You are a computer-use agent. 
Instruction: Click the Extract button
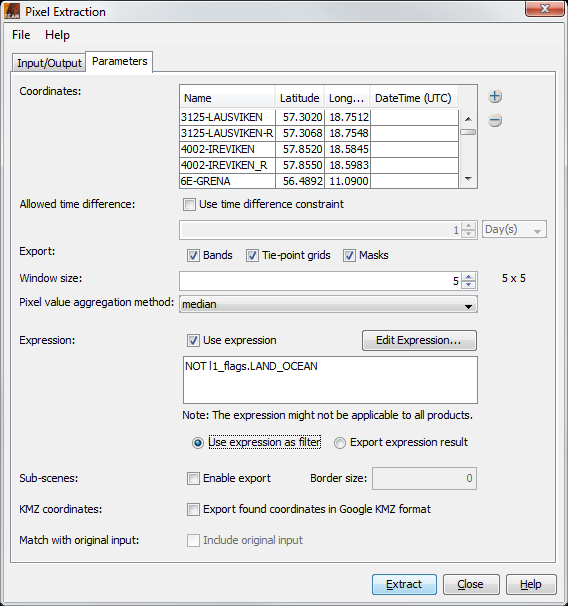point(404,584)
